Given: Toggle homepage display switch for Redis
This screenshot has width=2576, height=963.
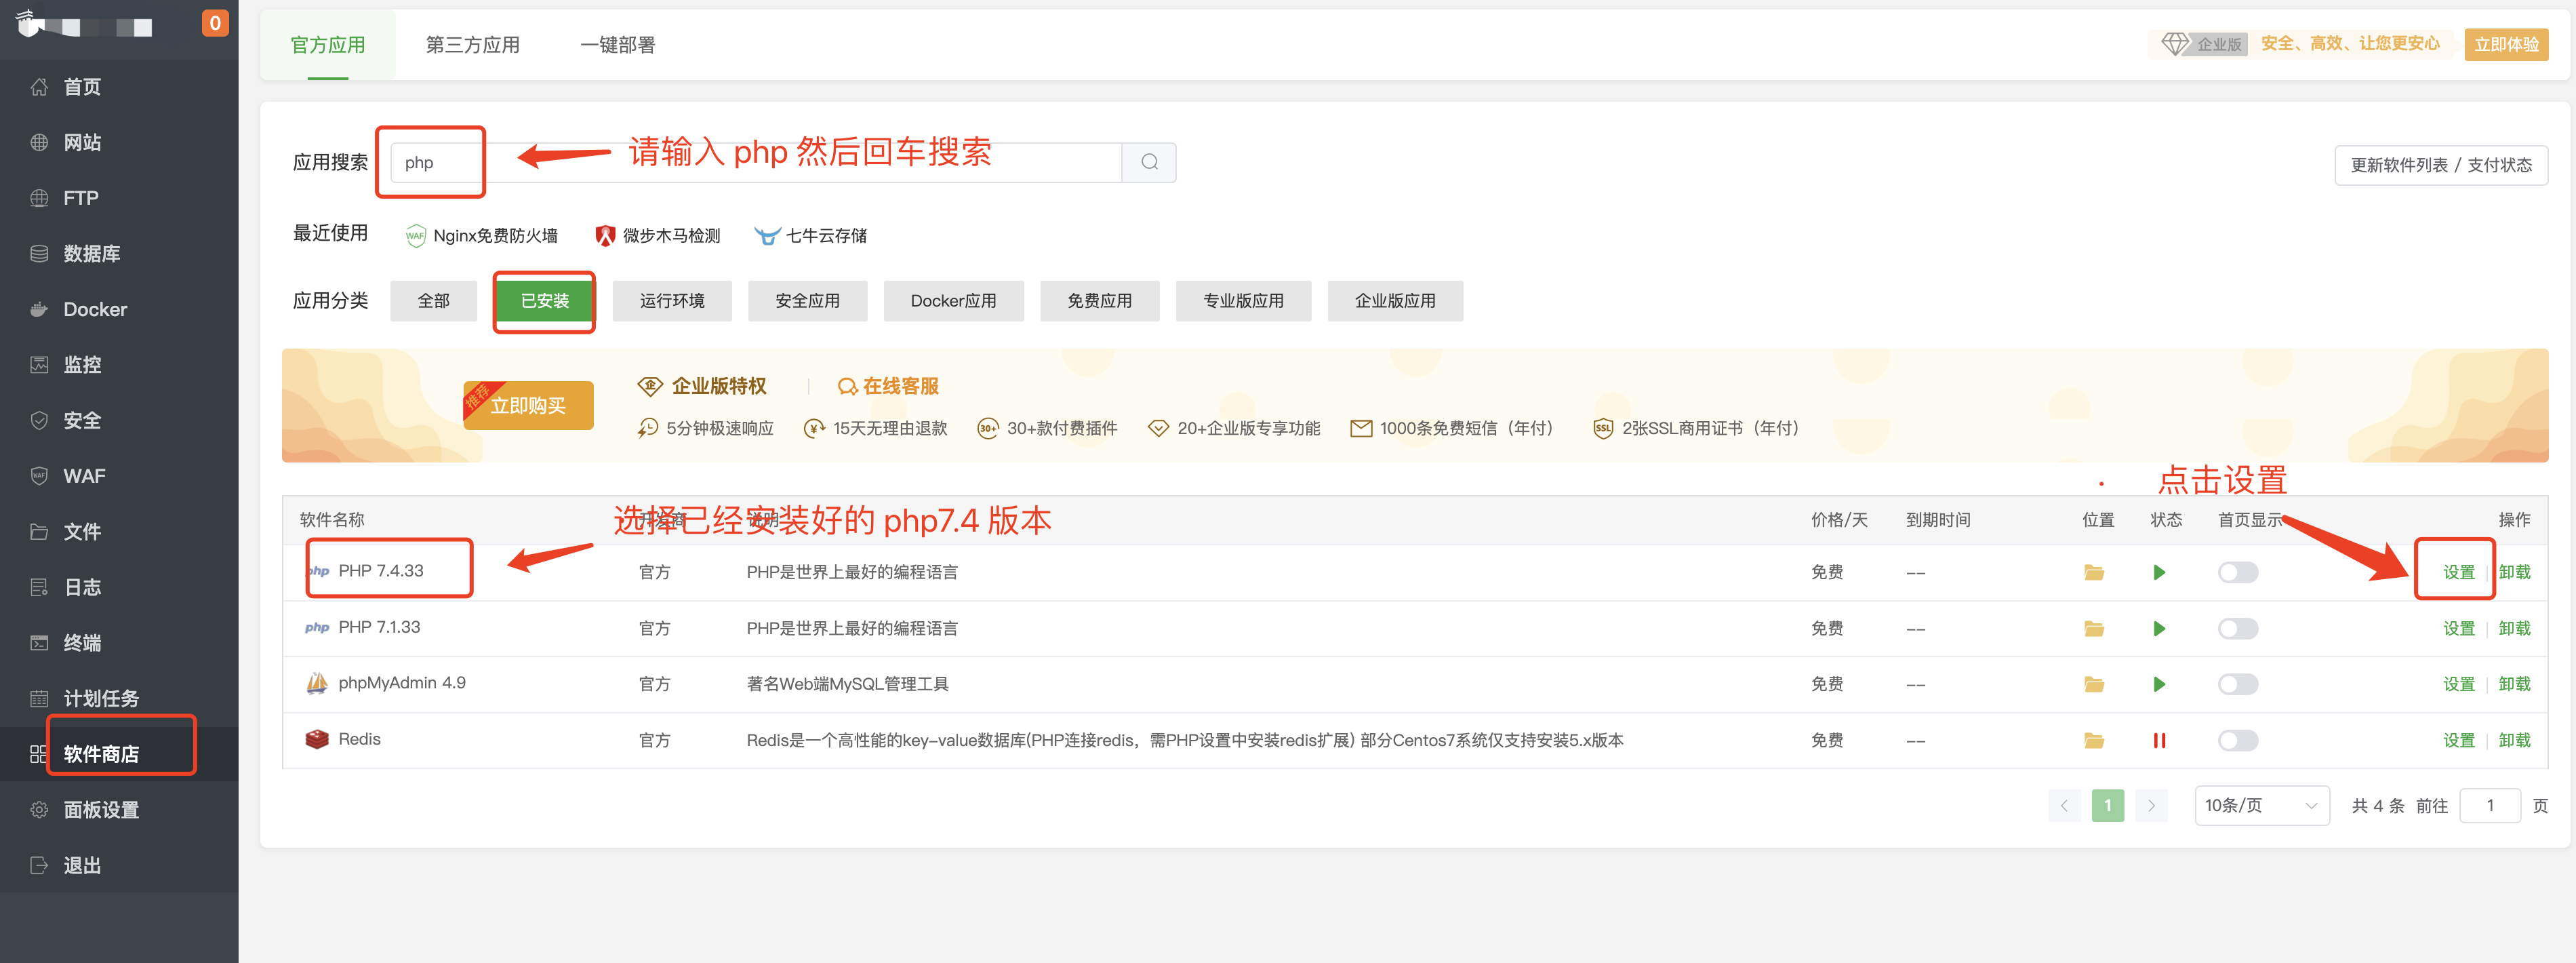Looking at the screenshot, I should pos(2237,740).
